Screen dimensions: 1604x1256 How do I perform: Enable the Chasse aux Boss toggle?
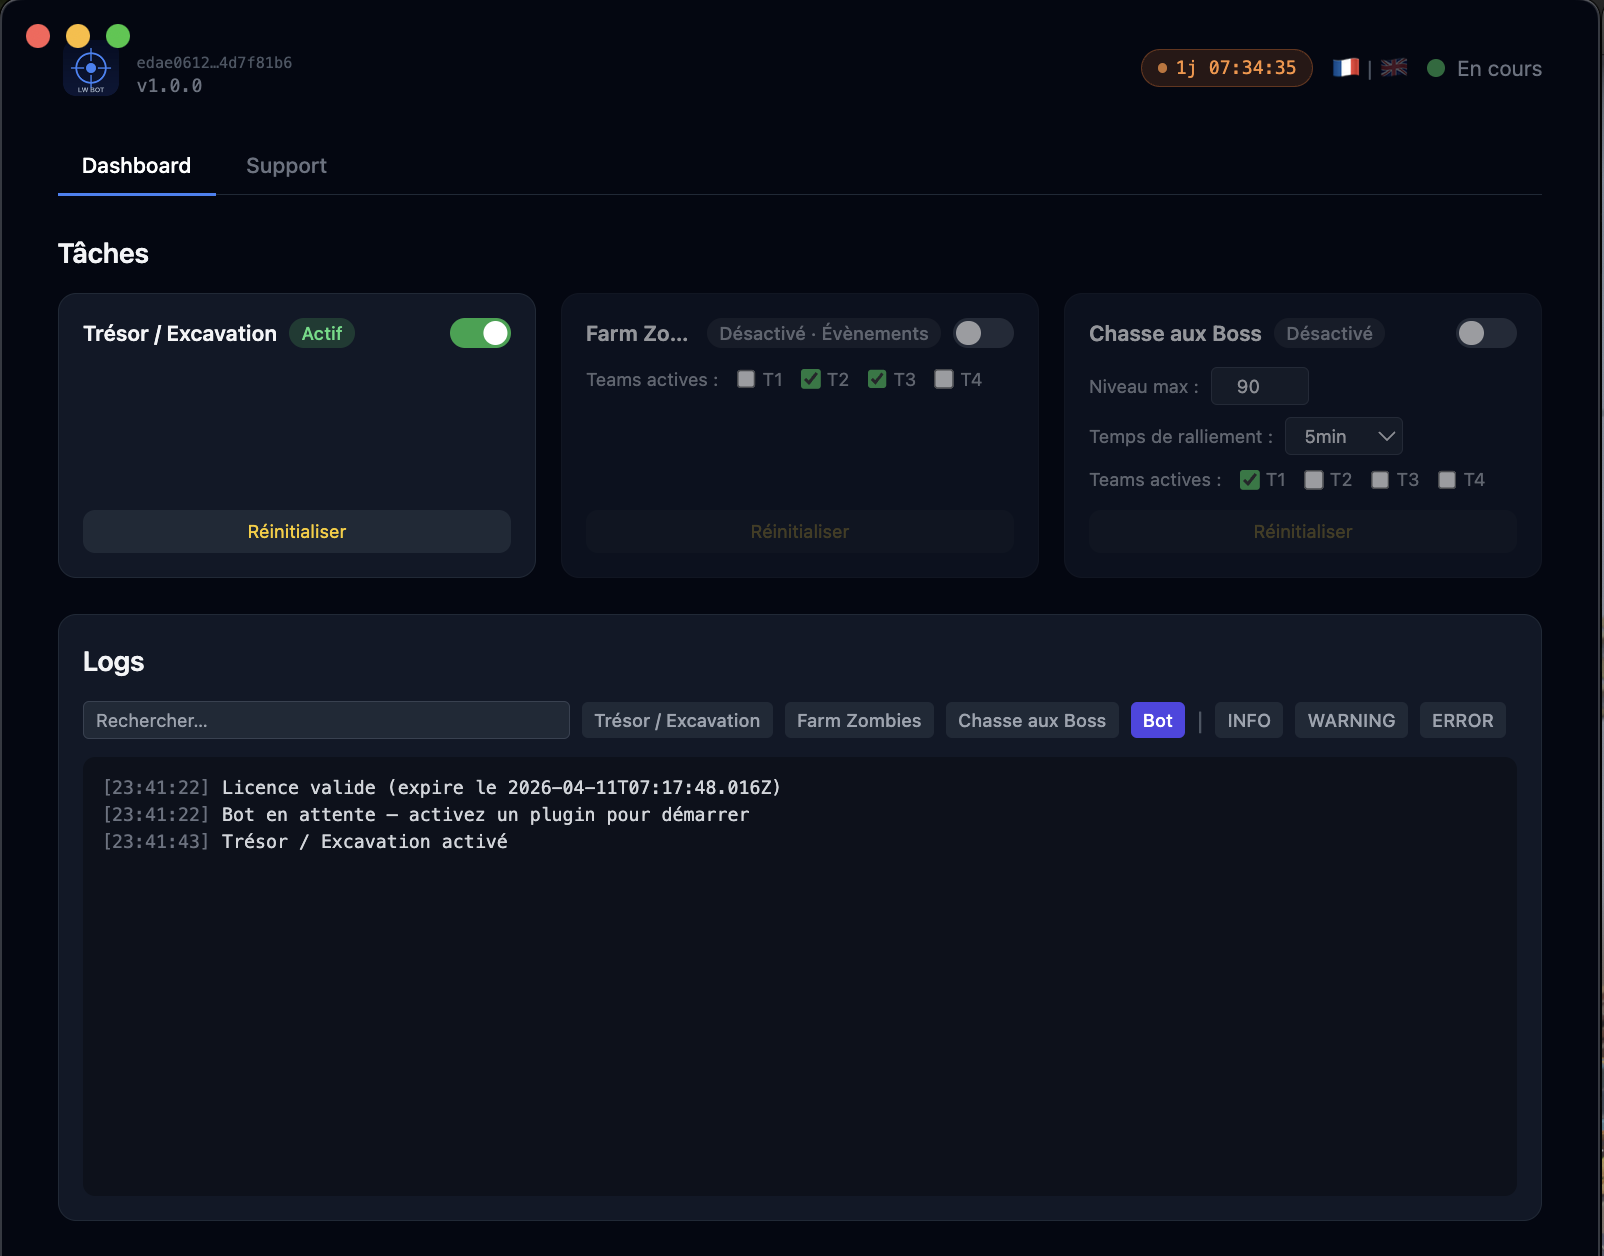point(1485,333)
